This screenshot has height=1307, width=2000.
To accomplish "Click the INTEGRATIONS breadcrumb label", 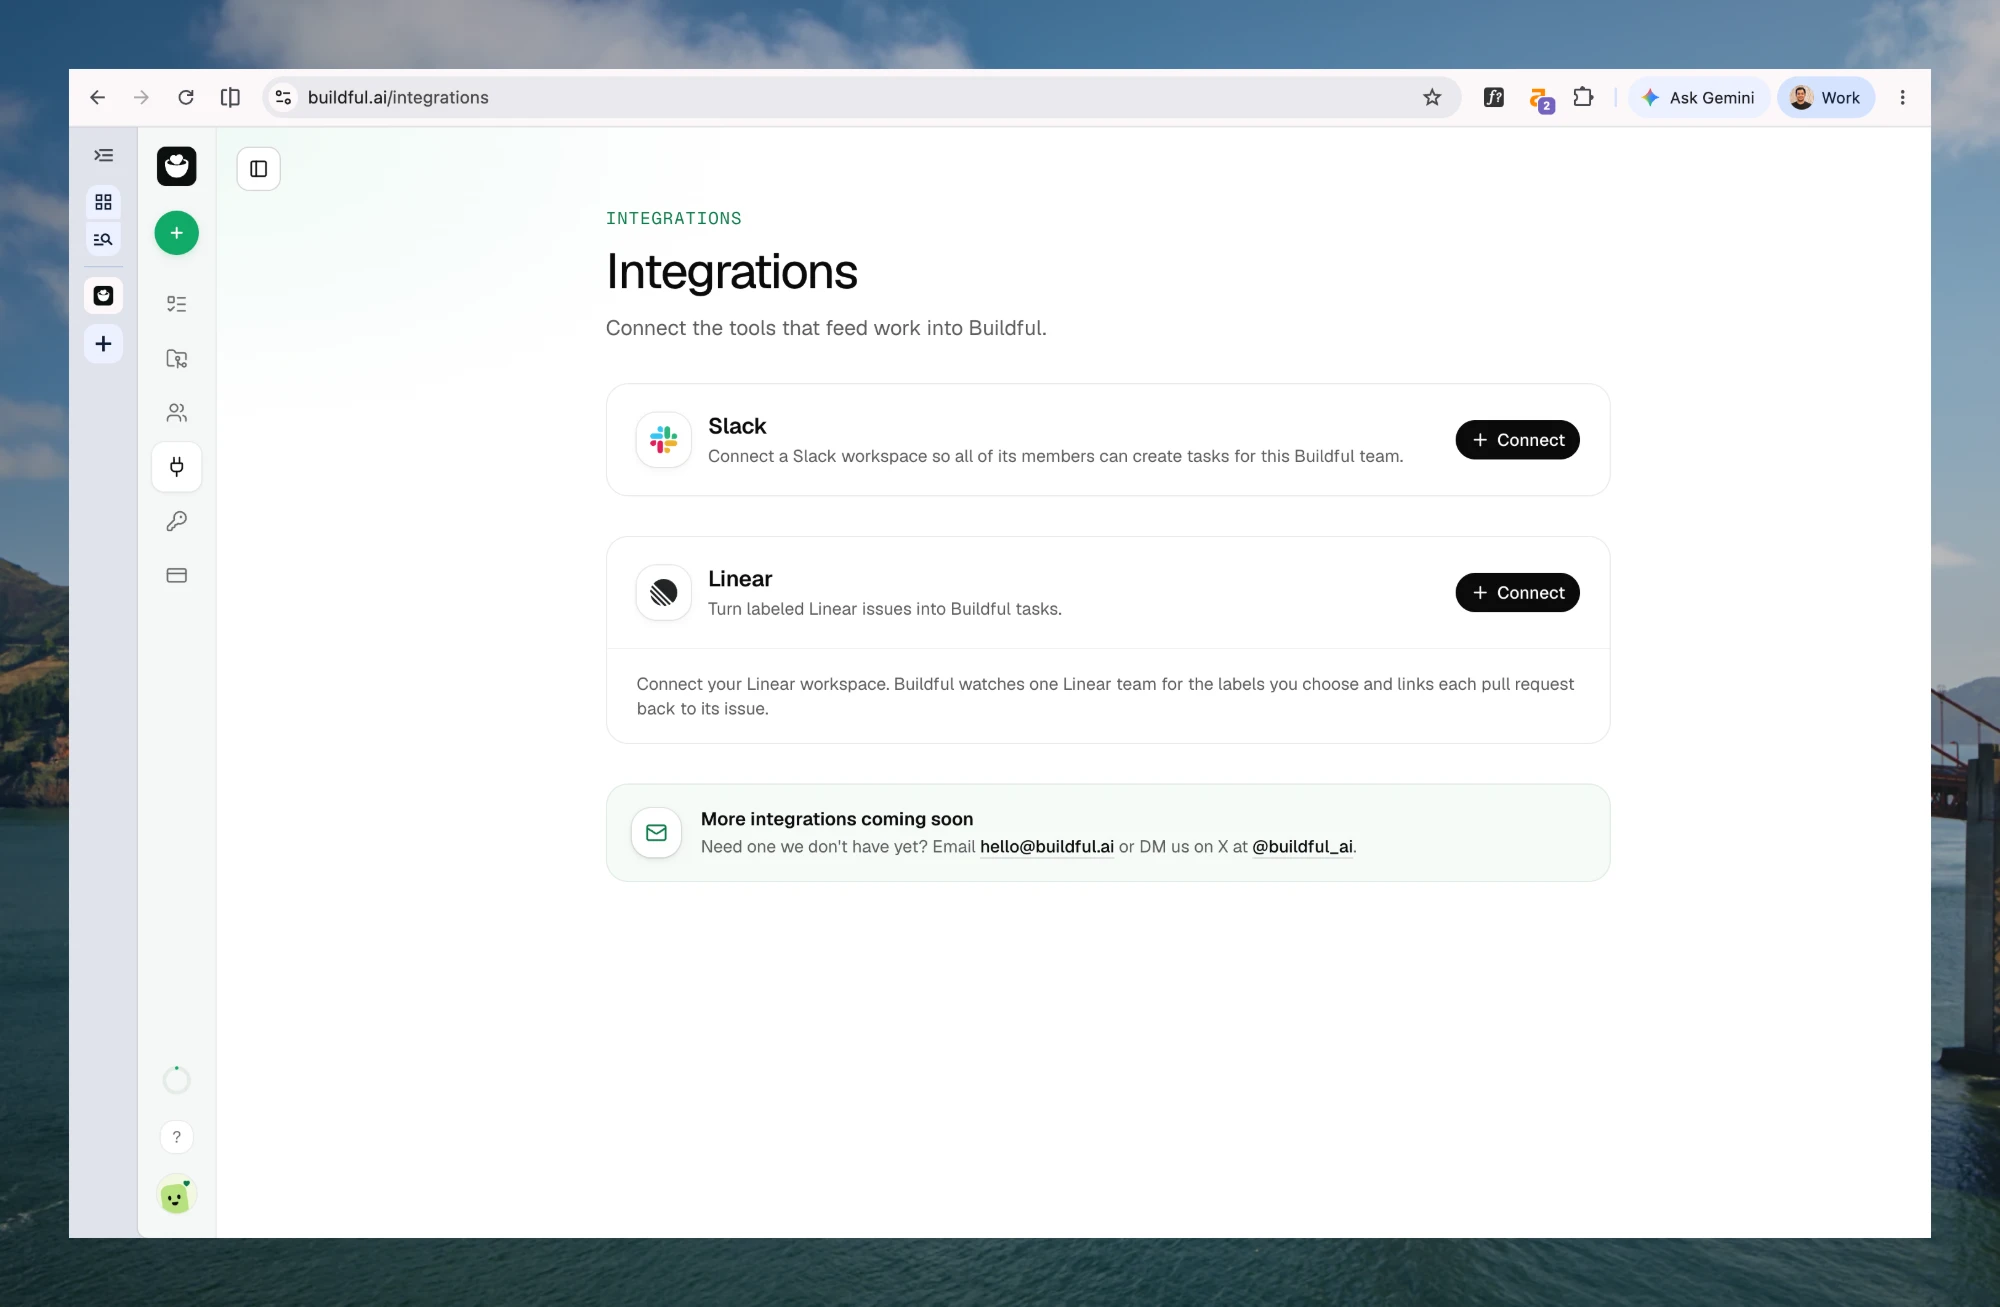I will (x=674, y=219).
